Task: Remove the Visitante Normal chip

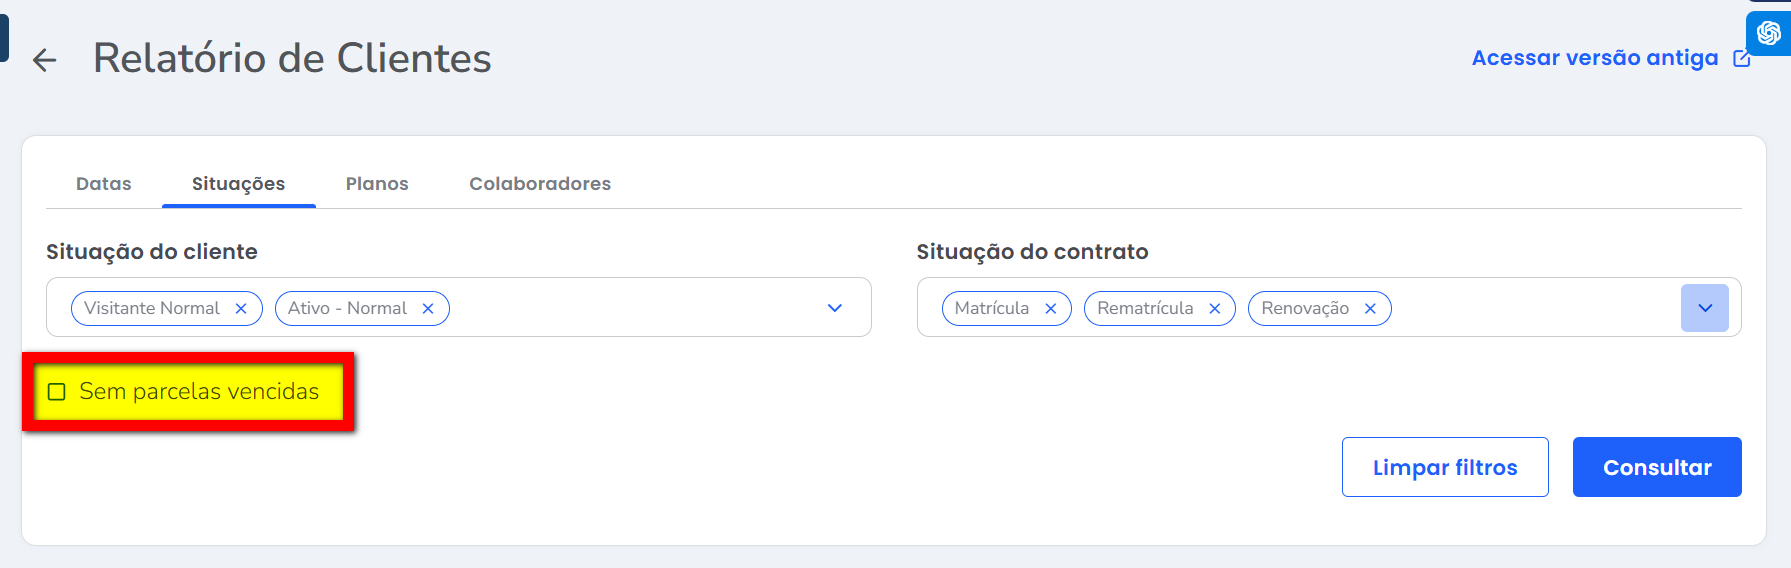Action: (241, 309)
